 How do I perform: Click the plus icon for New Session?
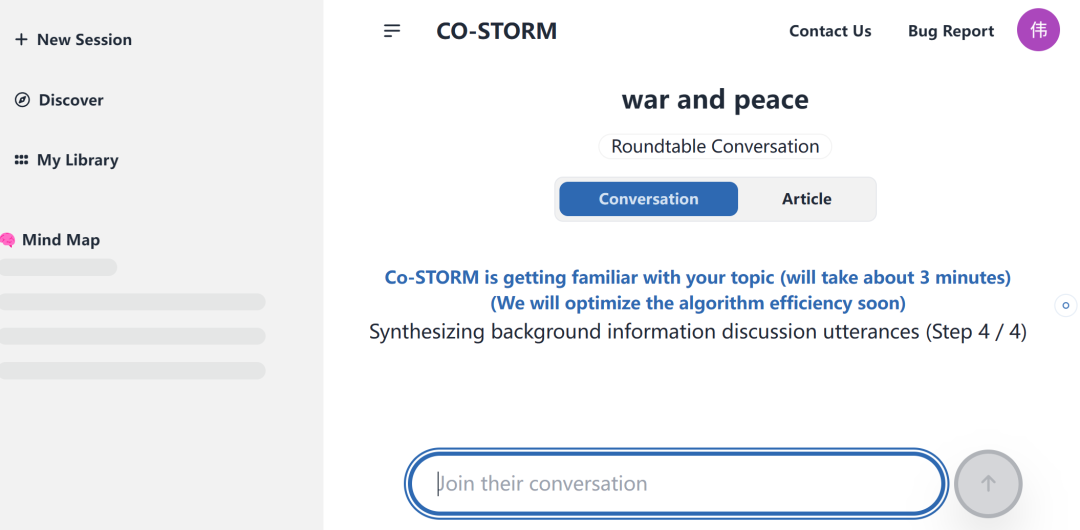21,40
